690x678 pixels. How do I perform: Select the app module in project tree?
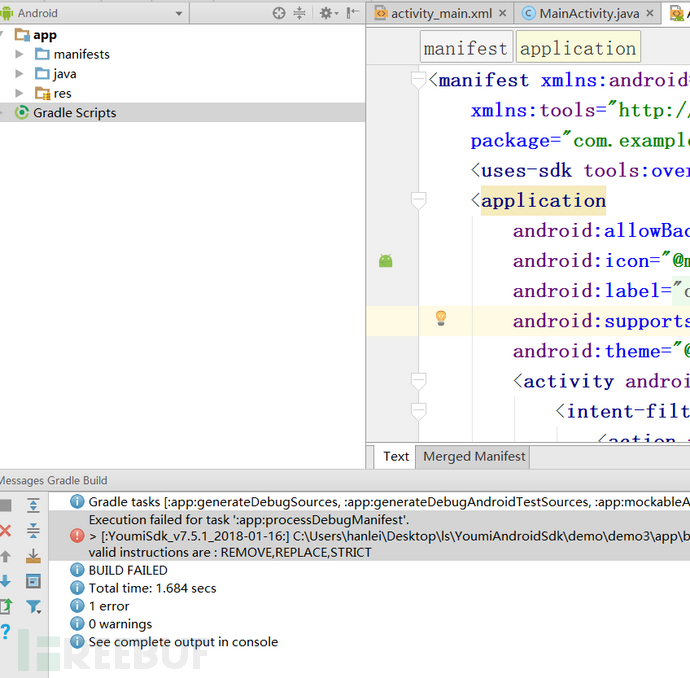point(44,35)
